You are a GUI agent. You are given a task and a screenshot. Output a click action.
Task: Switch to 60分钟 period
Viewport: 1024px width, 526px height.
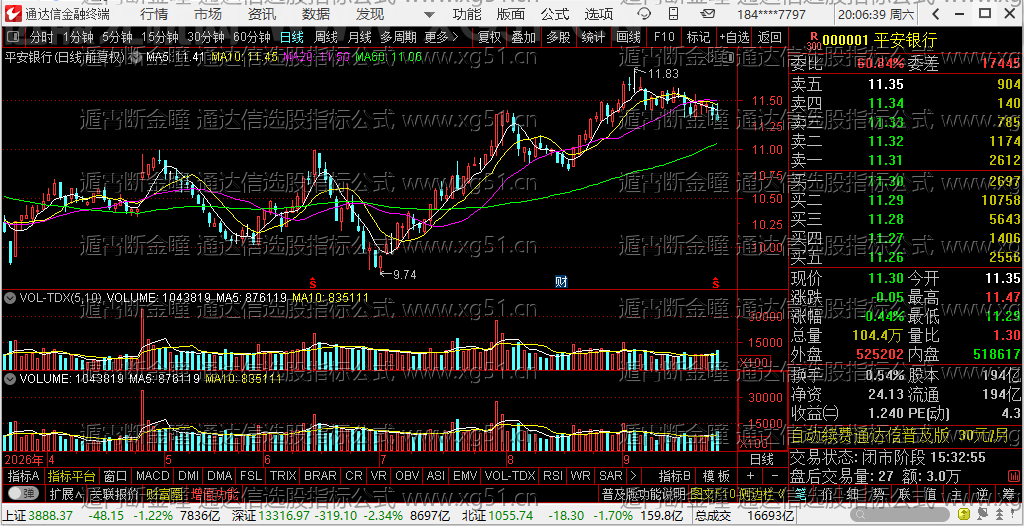pos(252,37)
